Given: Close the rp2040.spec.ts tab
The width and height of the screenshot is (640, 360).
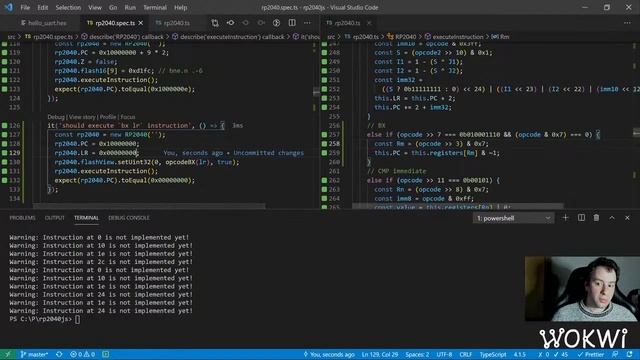Looking at the screenshot, I should coord(141,23).
